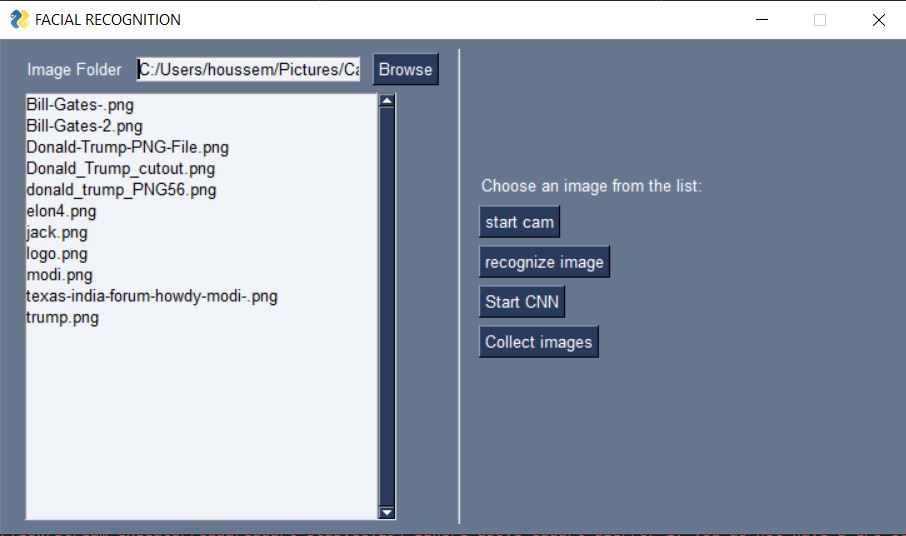Click the recognize image button
This screenshot has width=906, height=536.
544,262
